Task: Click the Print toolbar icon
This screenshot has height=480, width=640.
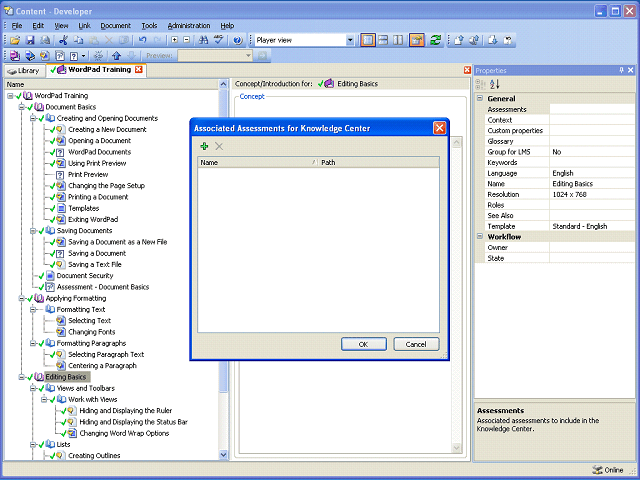Action: (45, 40)
